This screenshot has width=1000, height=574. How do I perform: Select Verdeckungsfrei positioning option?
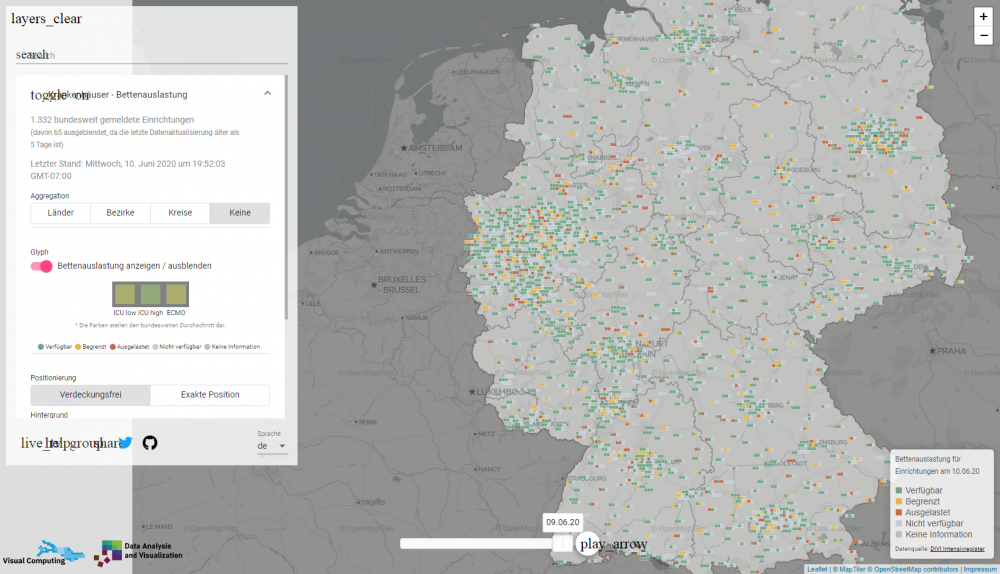pos(91,395)
